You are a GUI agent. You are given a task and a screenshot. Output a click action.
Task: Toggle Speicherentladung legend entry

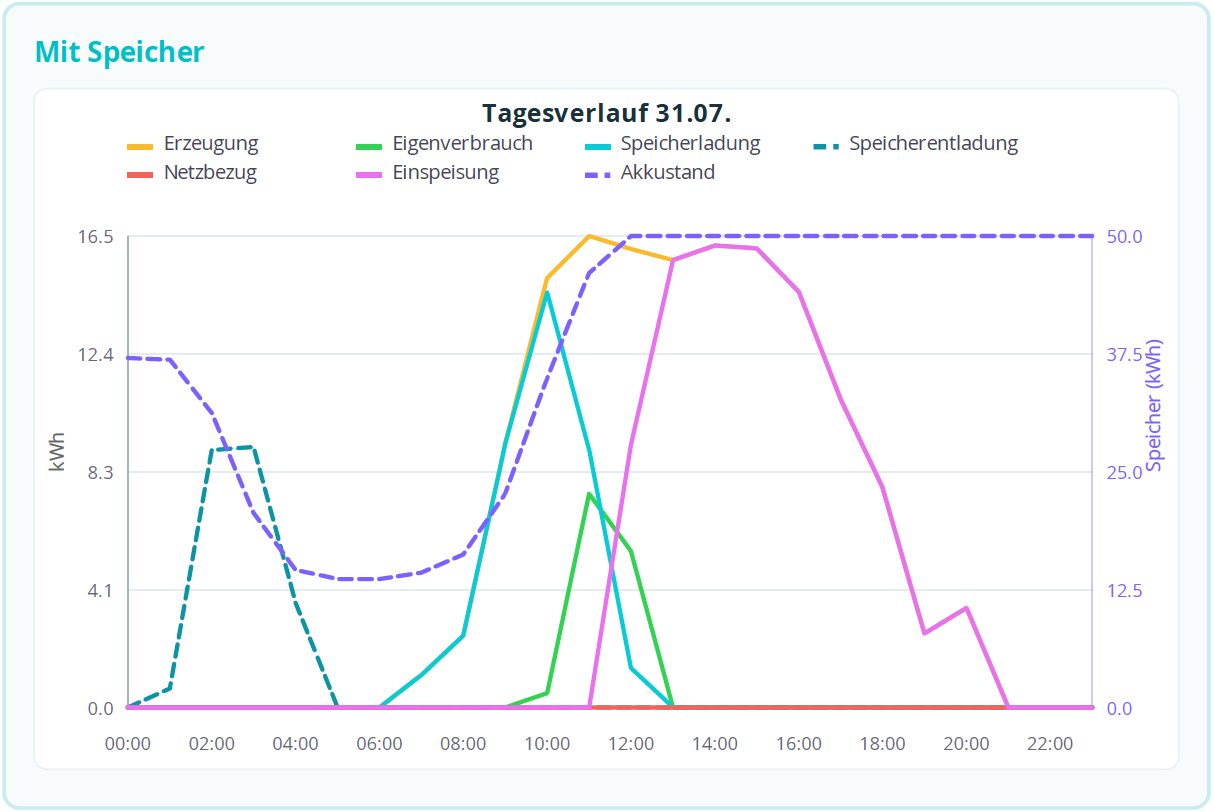914,143
